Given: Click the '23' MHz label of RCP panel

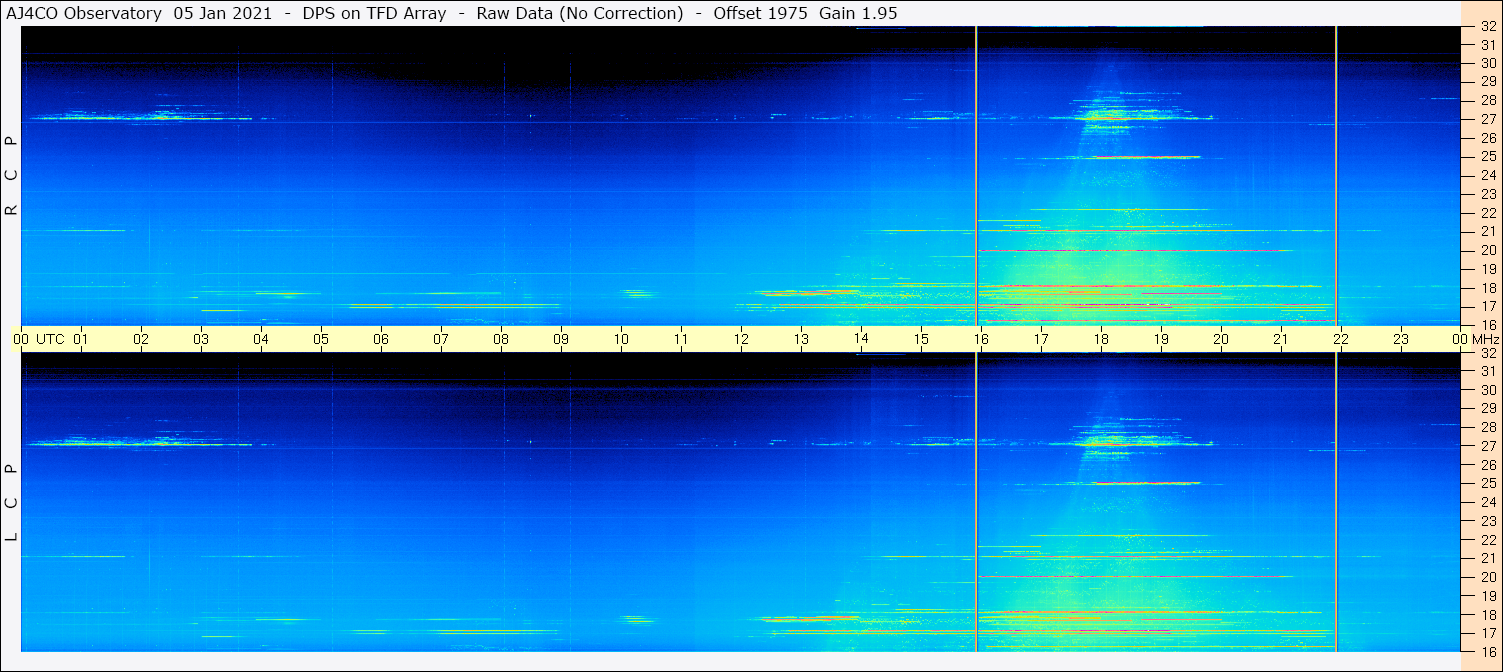Looking at the screenshot, I should (x=1488, y=194).
